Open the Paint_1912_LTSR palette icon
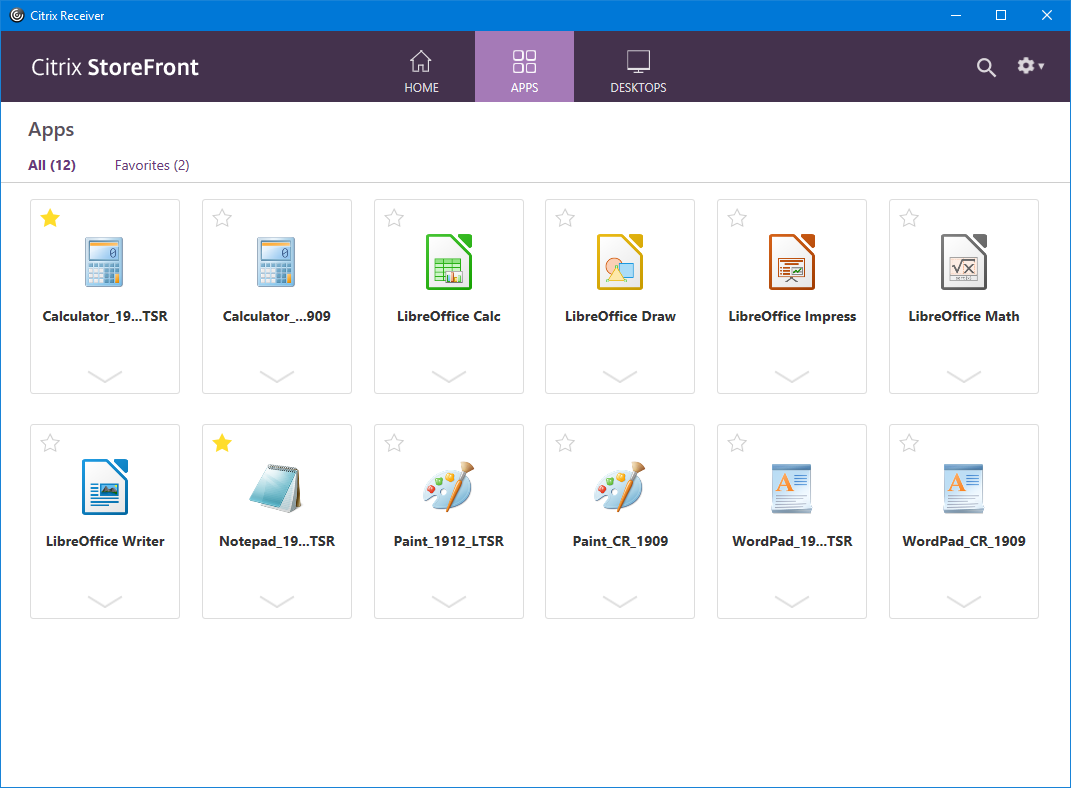The image size is (1071, 788). point(448,487)
